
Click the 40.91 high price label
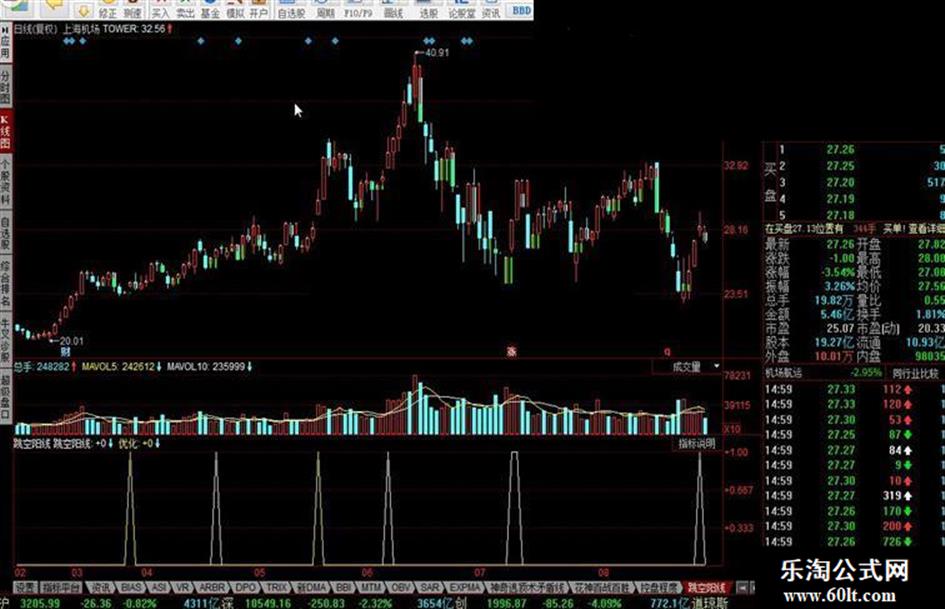point(437,52)
